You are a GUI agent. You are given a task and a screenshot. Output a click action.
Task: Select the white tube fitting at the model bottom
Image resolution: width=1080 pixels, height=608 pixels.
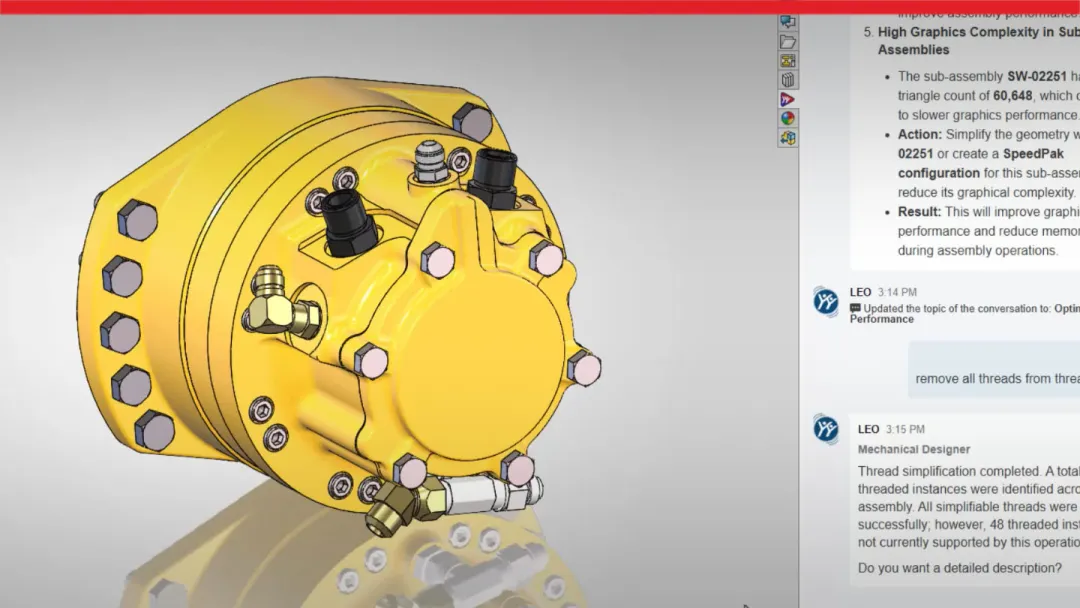493,494
